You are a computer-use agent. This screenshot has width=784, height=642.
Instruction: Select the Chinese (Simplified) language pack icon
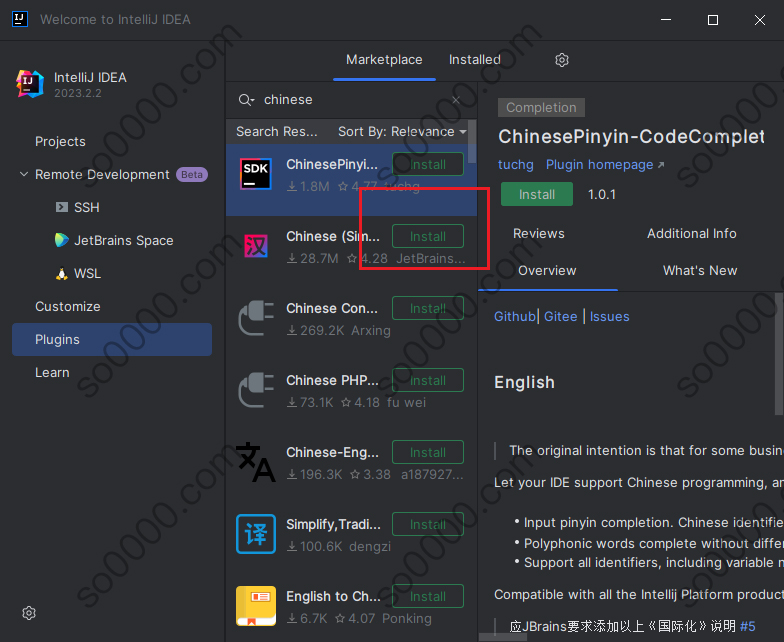(256, 246)
